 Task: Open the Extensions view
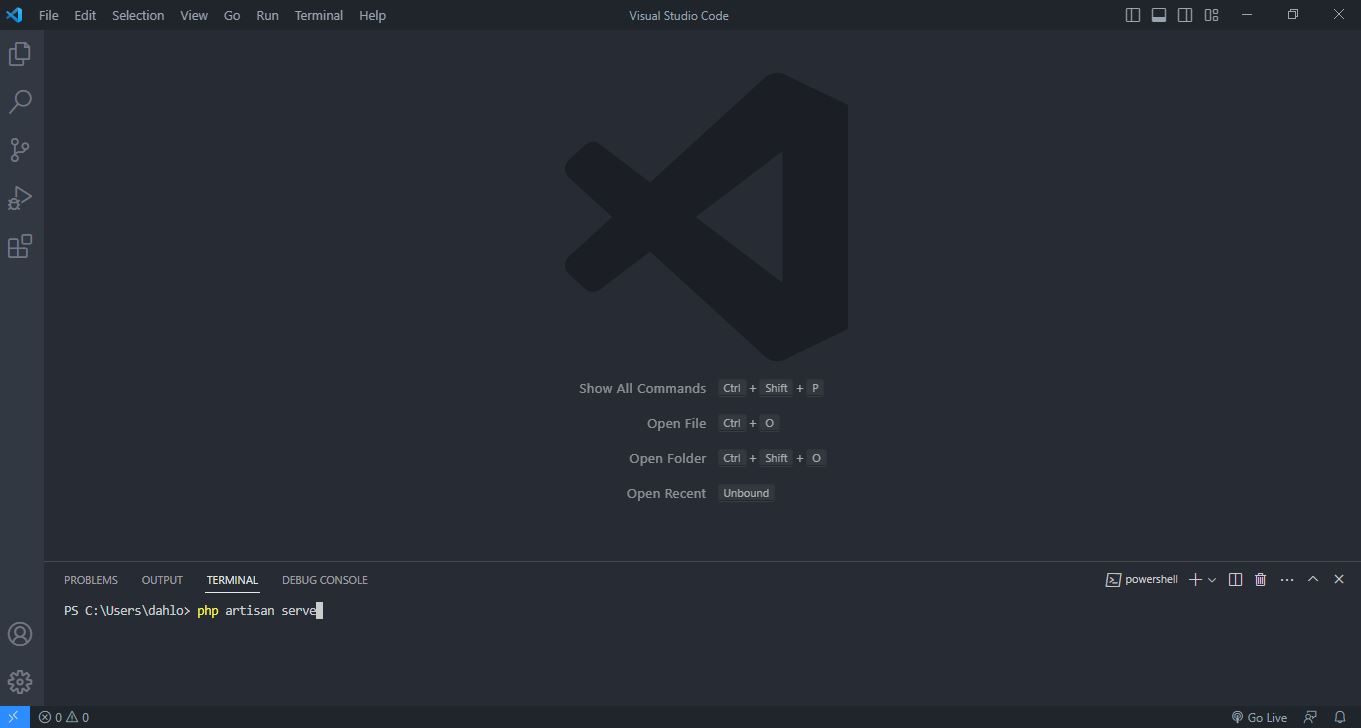coord(20,246)
